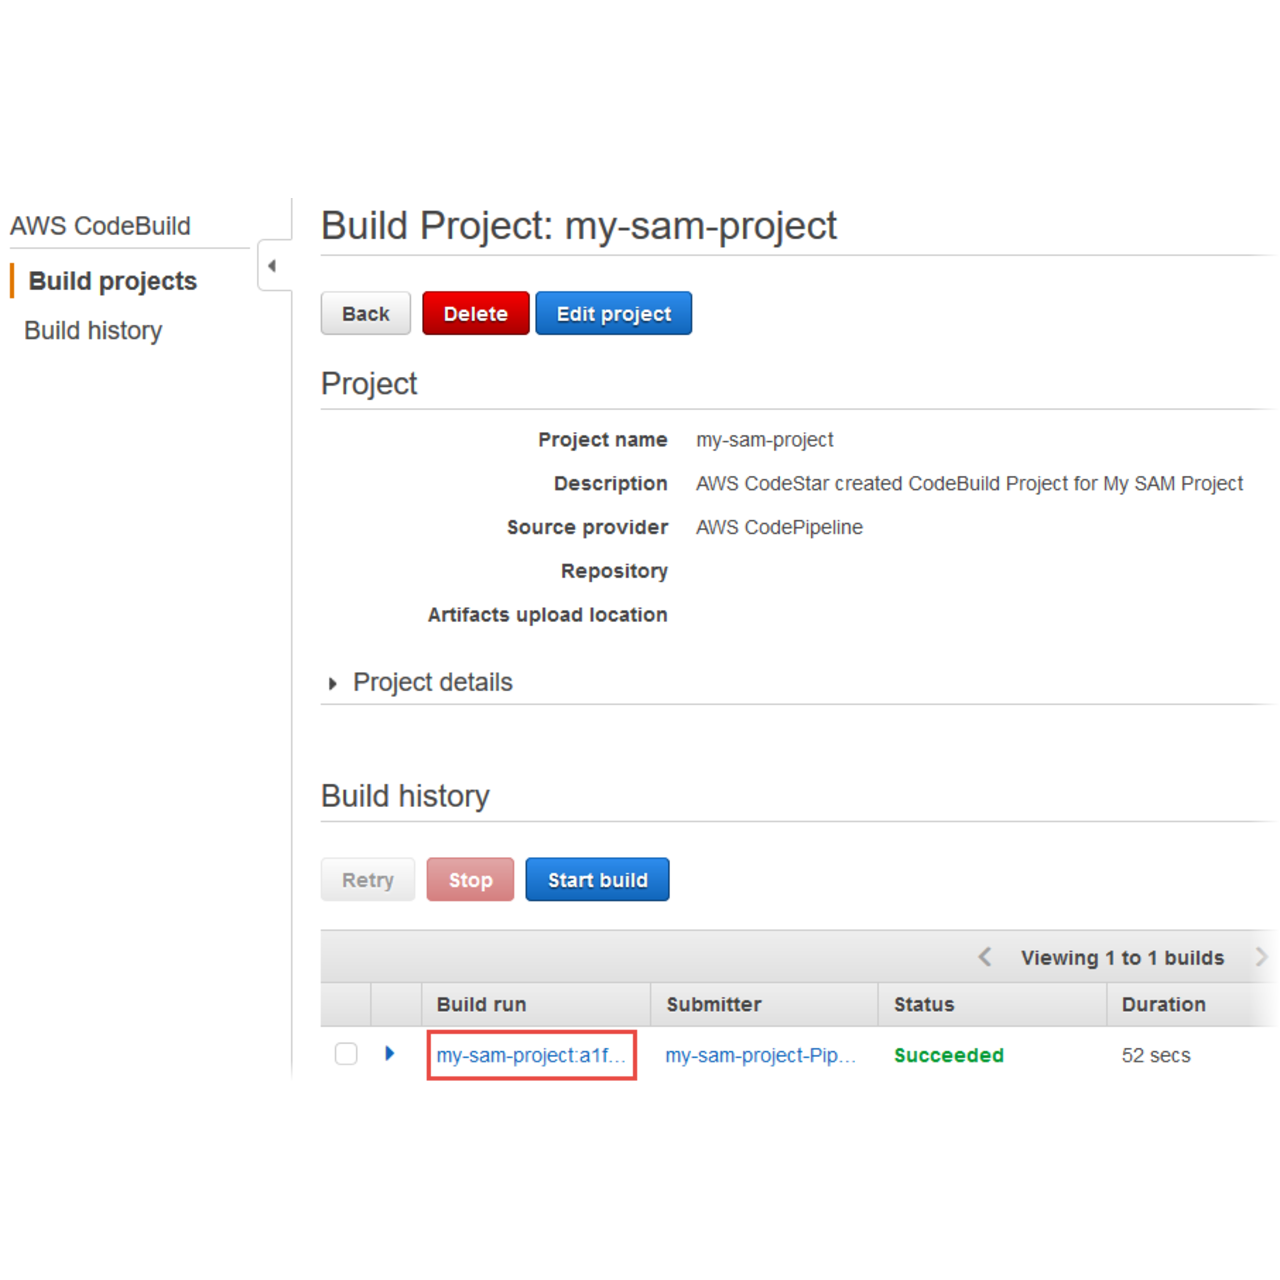Click the Status column header
The height and width of the screenshot is (1280, 1280).
924,1004
